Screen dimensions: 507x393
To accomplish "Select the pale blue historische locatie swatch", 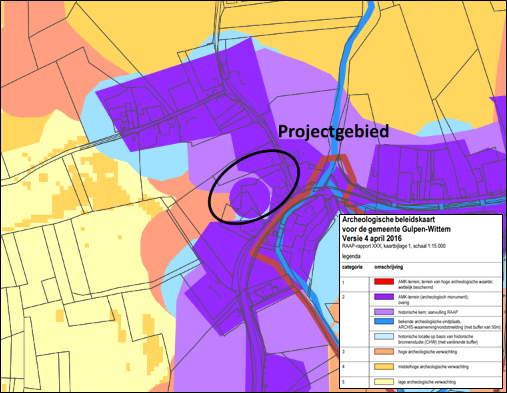I will pyautogui.click(x=384, y=336).
